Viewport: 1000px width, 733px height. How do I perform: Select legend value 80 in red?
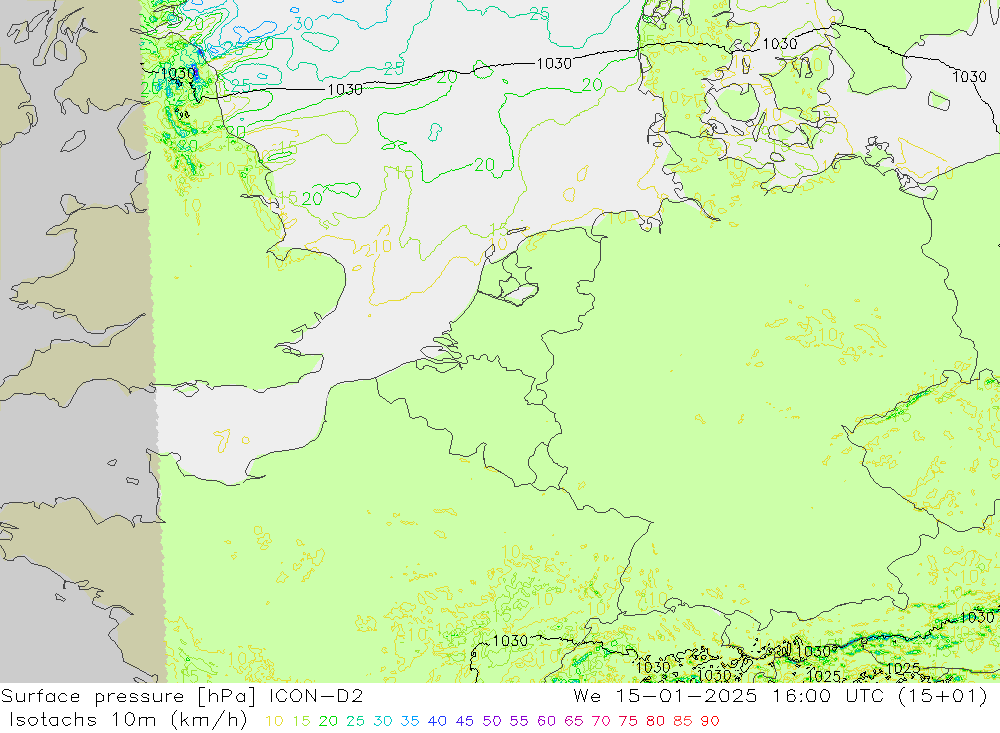pyautogui.click(x=655, y=721)
